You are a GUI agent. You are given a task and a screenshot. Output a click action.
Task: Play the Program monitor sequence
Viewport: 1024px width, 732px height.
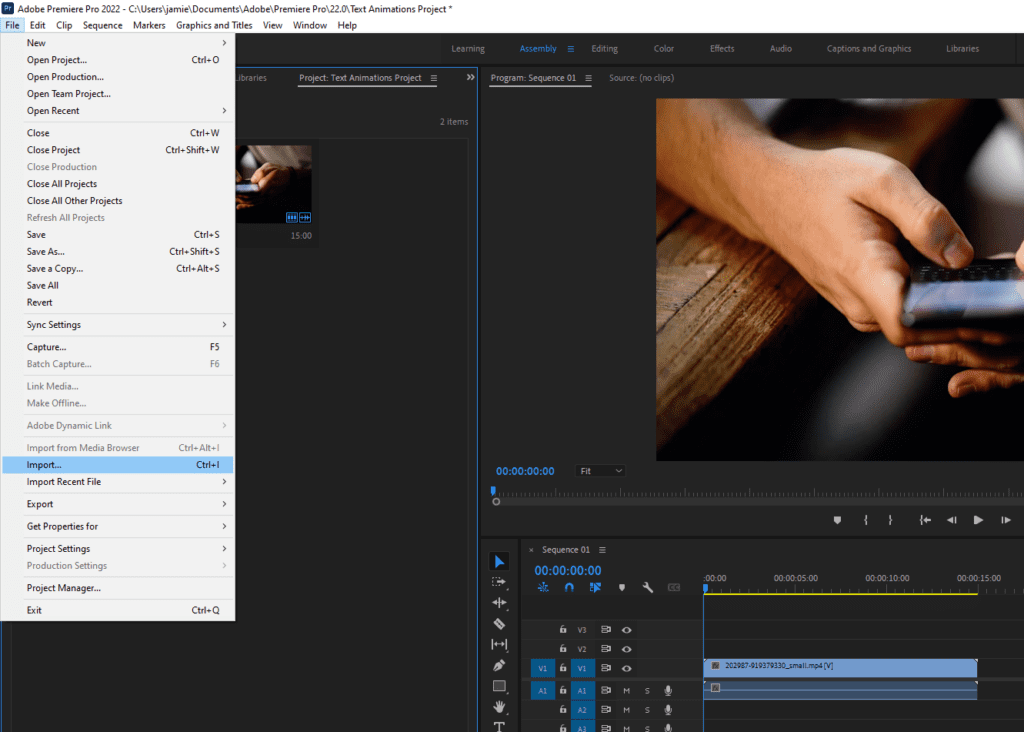(978, 520)
